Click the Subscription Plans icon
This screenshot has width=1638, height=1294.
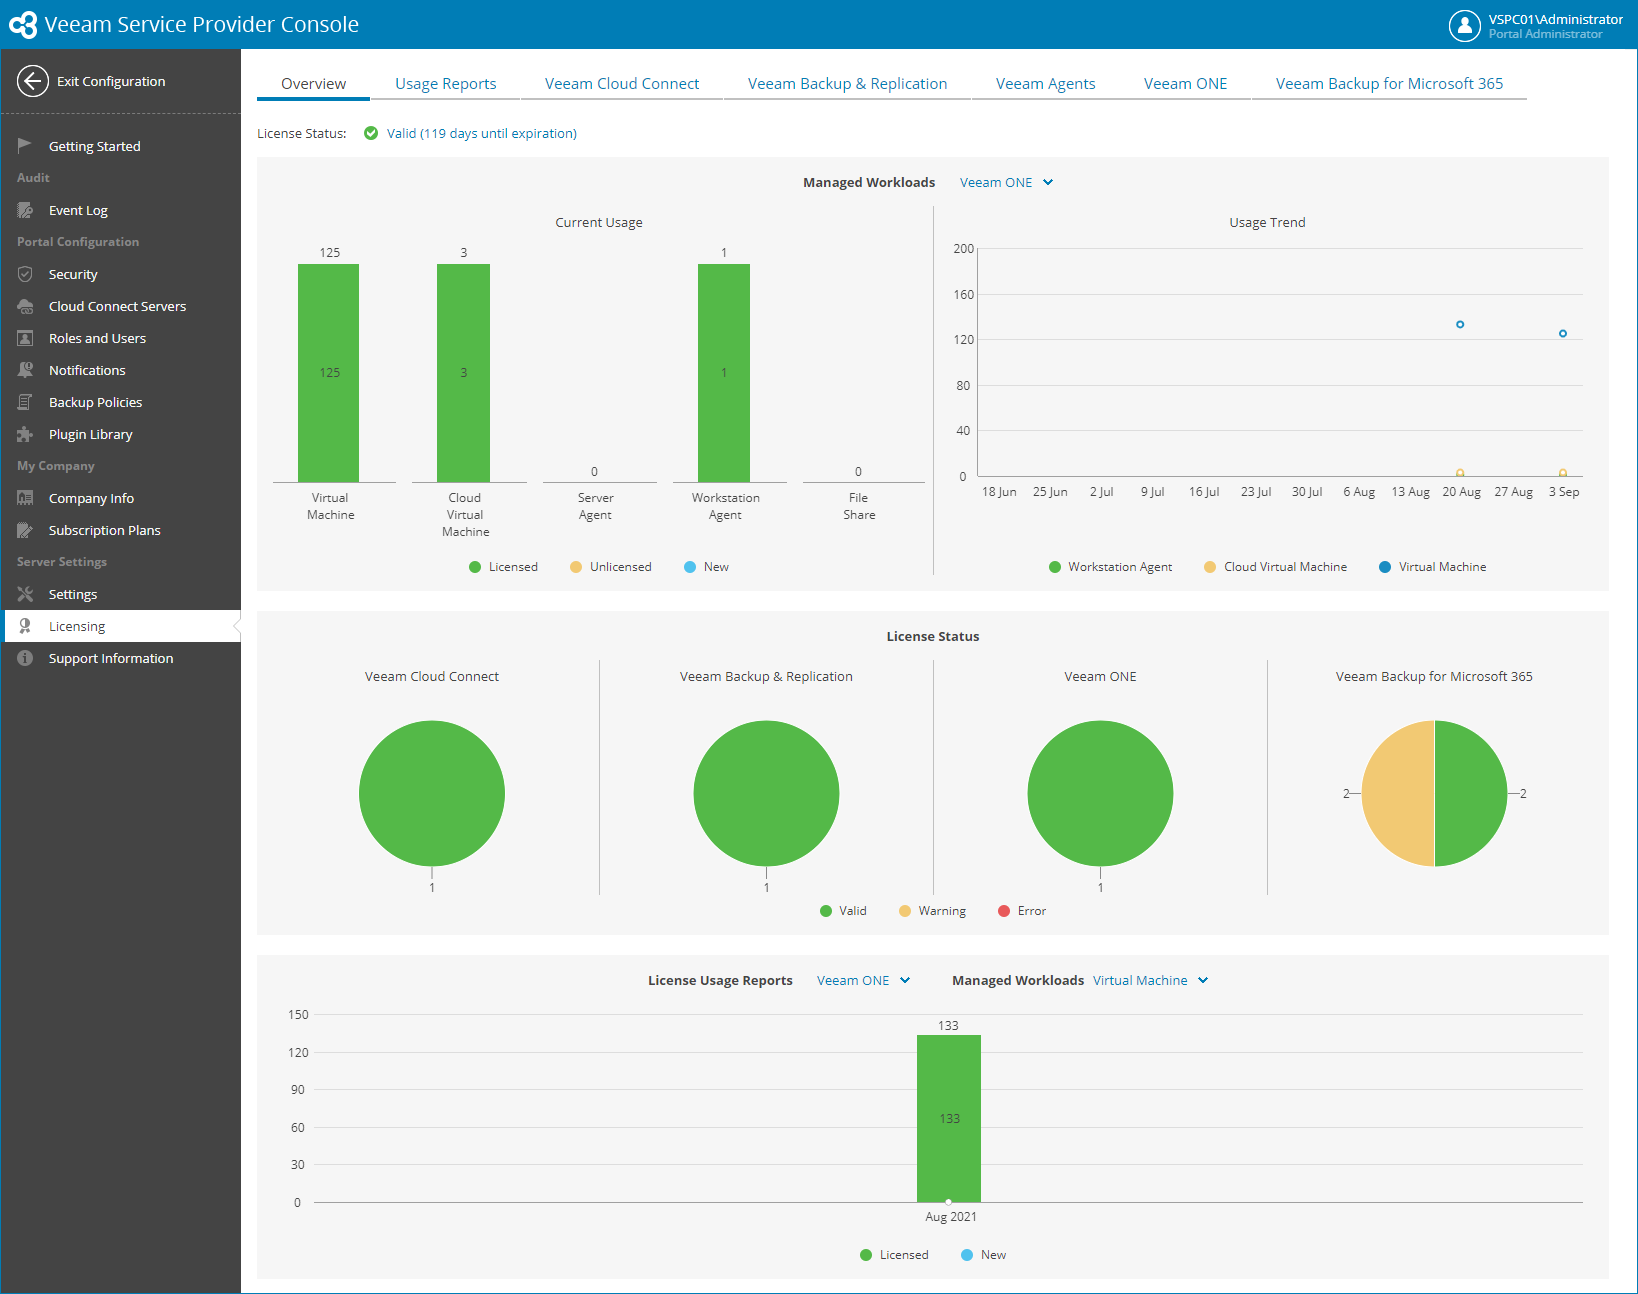(25, 530)
